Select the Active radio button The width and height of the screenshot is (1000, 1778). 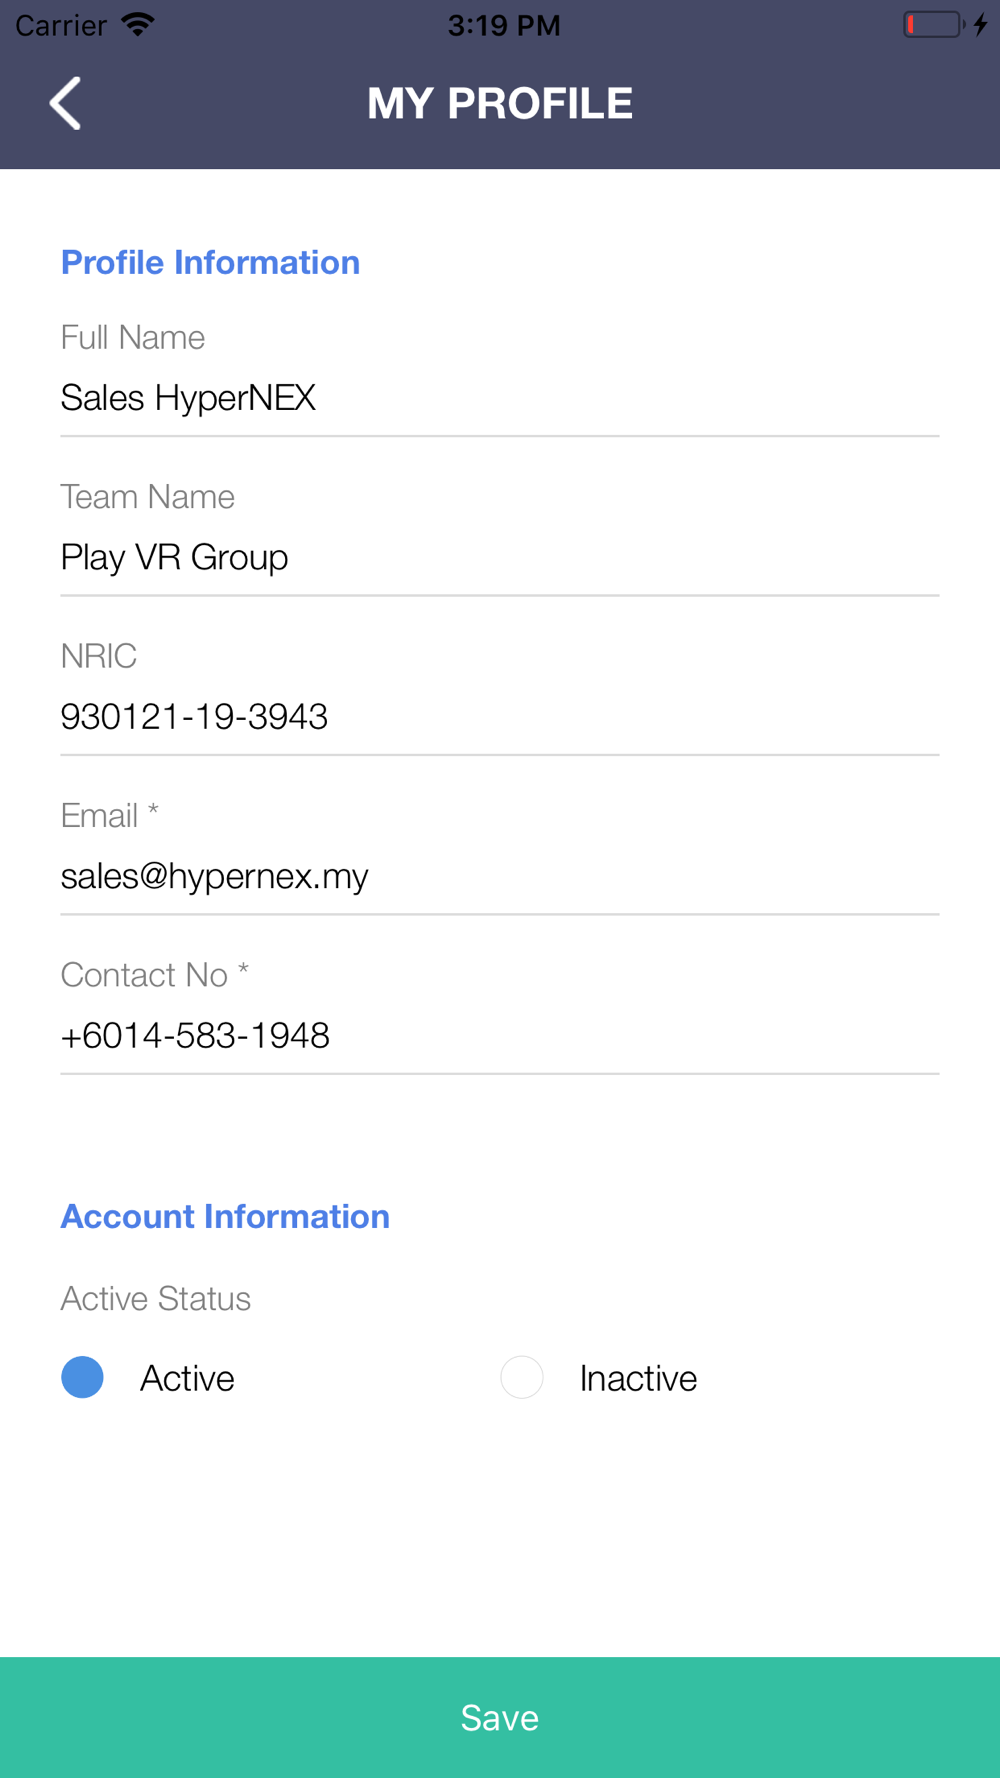tap(82, 1377)
